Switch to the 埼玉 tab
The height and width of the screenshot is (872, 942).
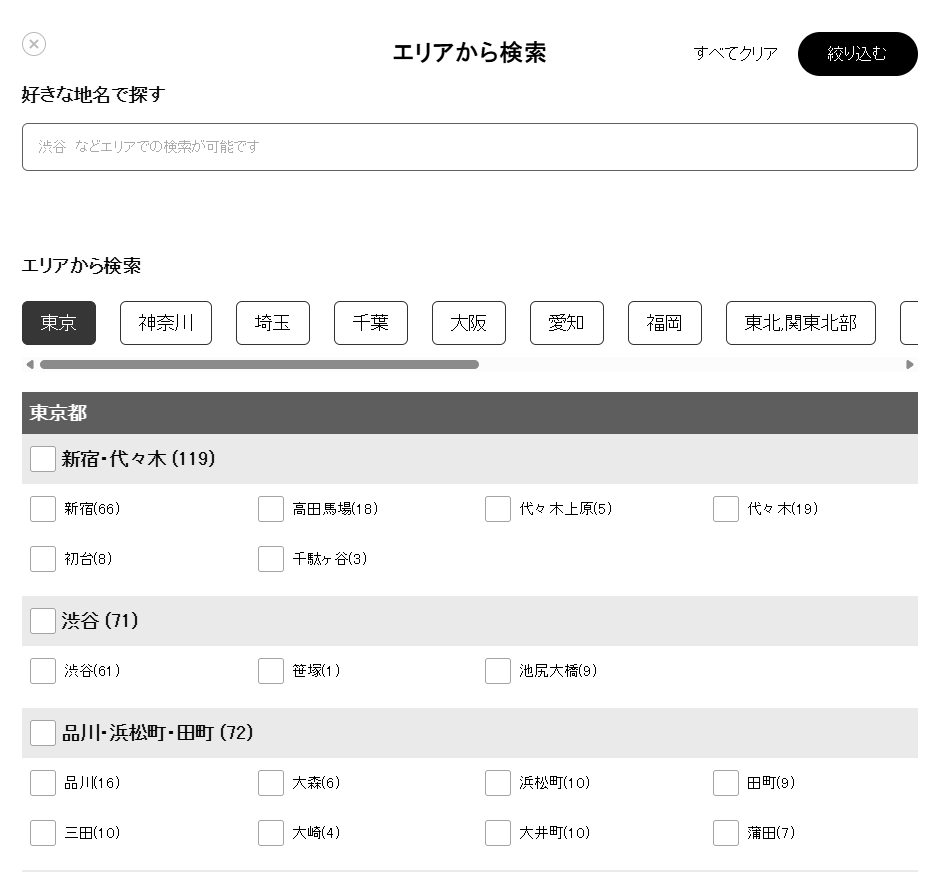pyautogui.click(x=273, y=323)
